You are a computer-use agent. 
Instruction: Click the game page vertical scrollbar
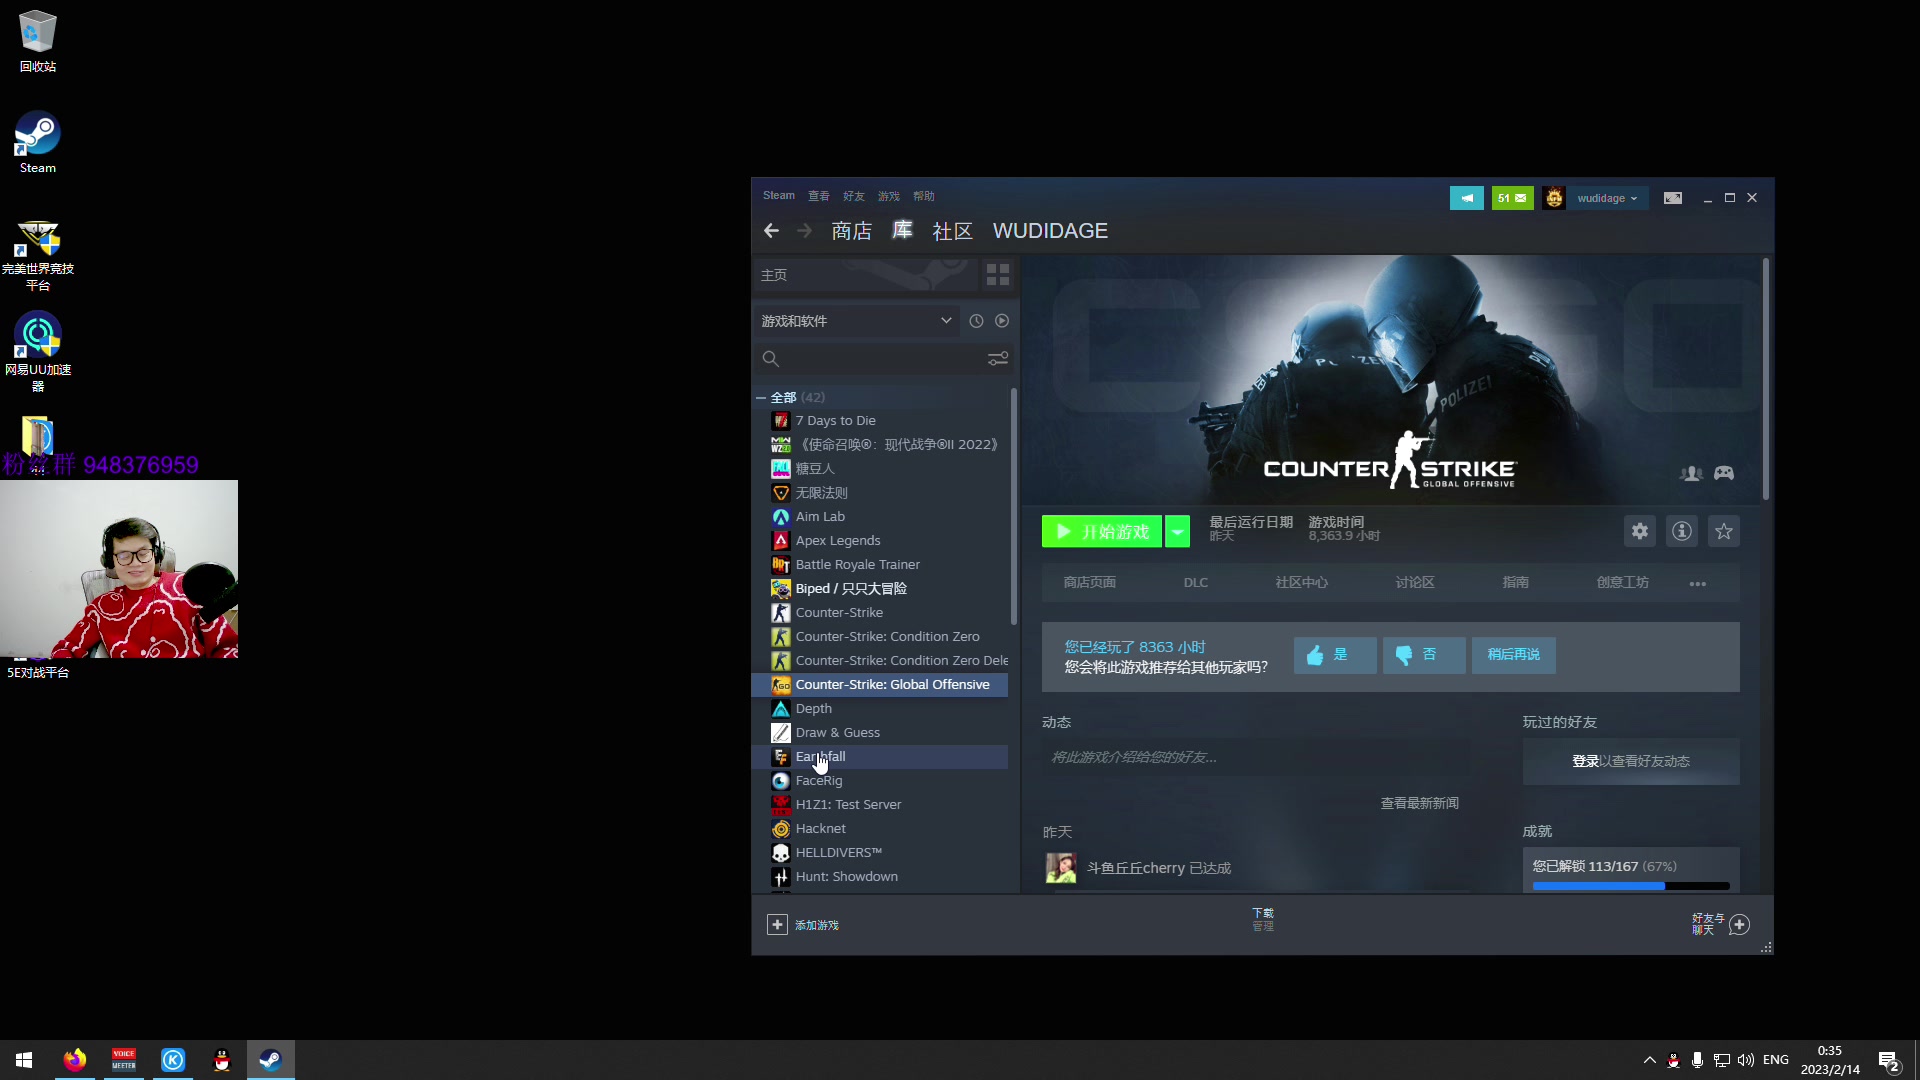[1766, 380]
